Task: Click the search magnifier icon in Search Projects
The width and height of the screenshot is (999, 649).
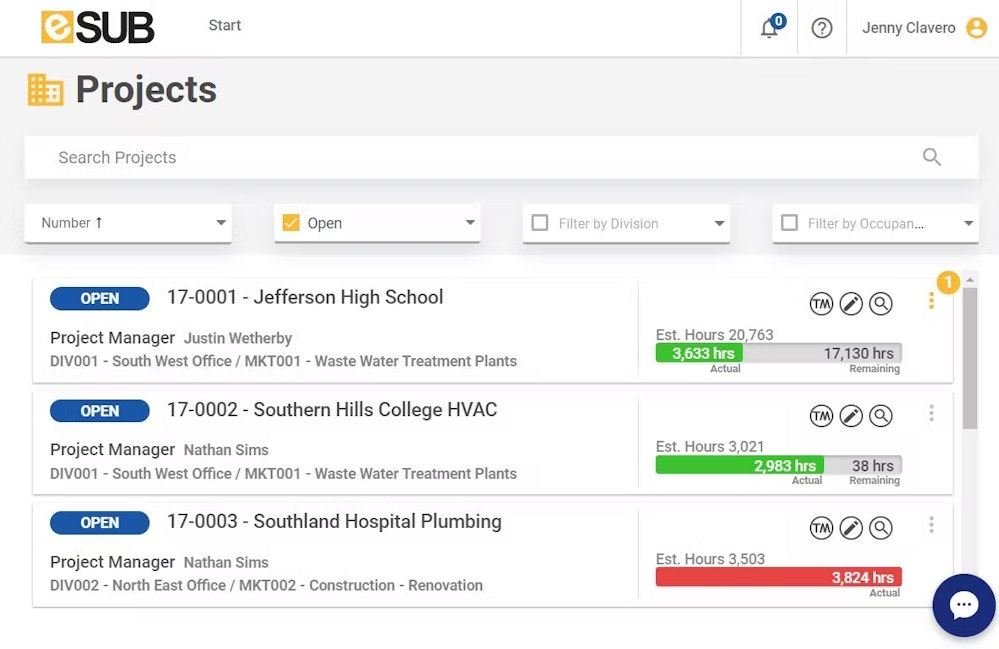Action: click(x=932, y=157)
